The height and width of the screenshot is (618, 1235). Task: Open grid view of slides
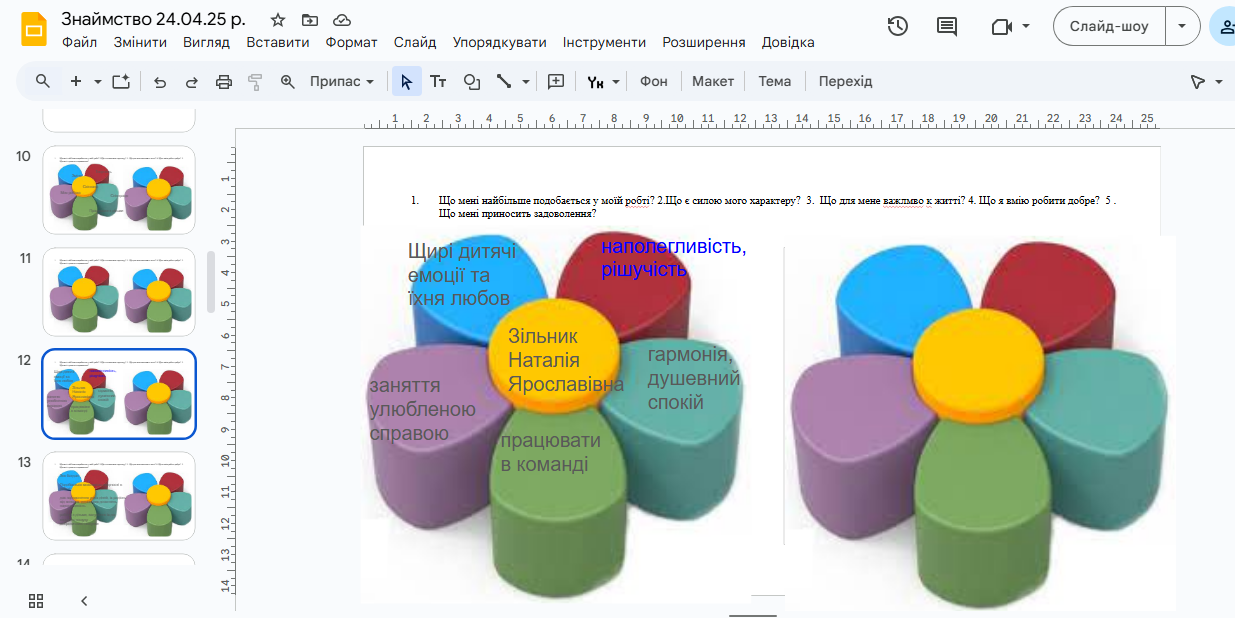pos(36,601)
